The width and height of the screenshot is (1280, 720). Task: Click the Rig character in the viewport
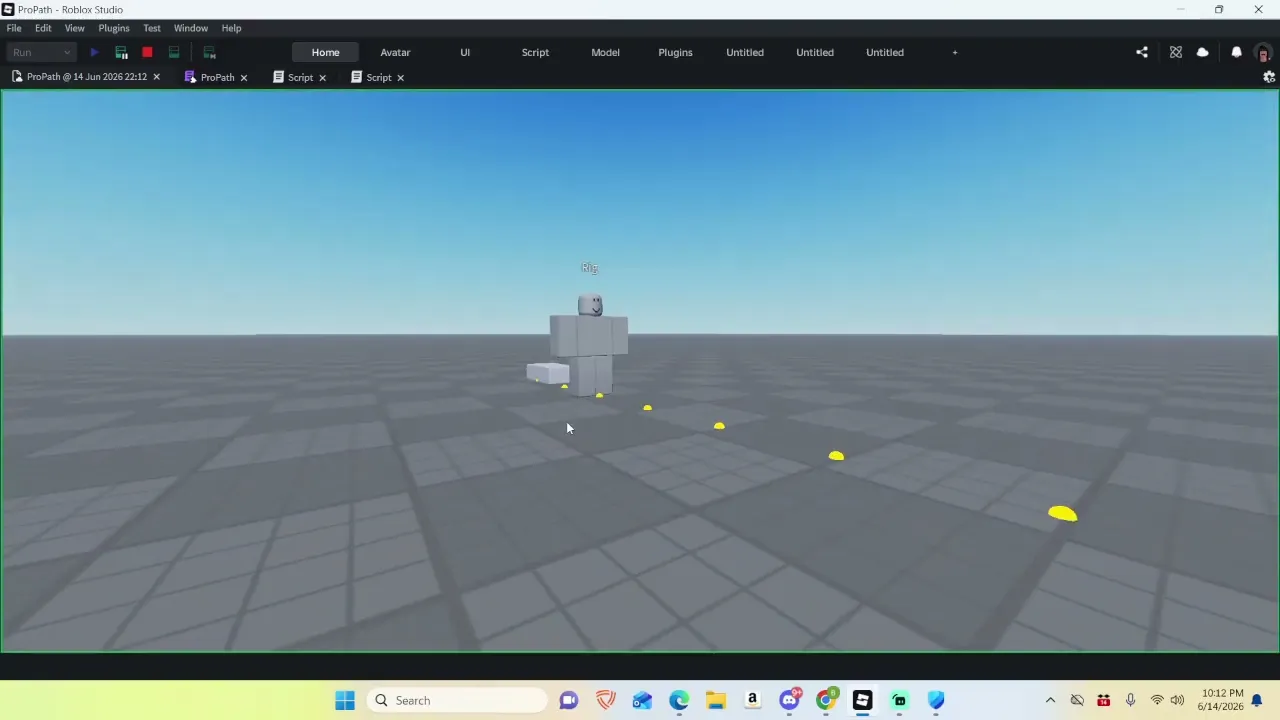point(589,345)
